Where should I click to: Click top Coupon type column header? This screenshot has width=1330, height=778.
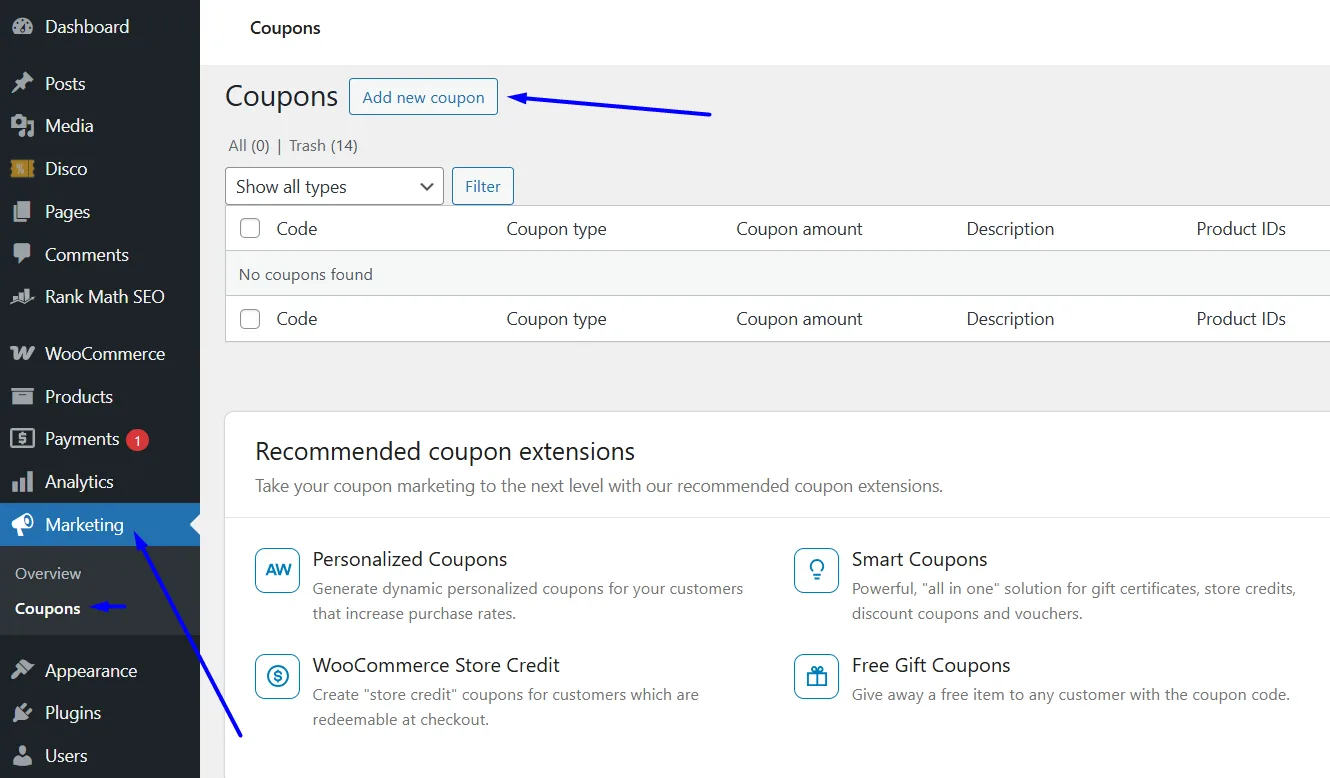point(556,229)
